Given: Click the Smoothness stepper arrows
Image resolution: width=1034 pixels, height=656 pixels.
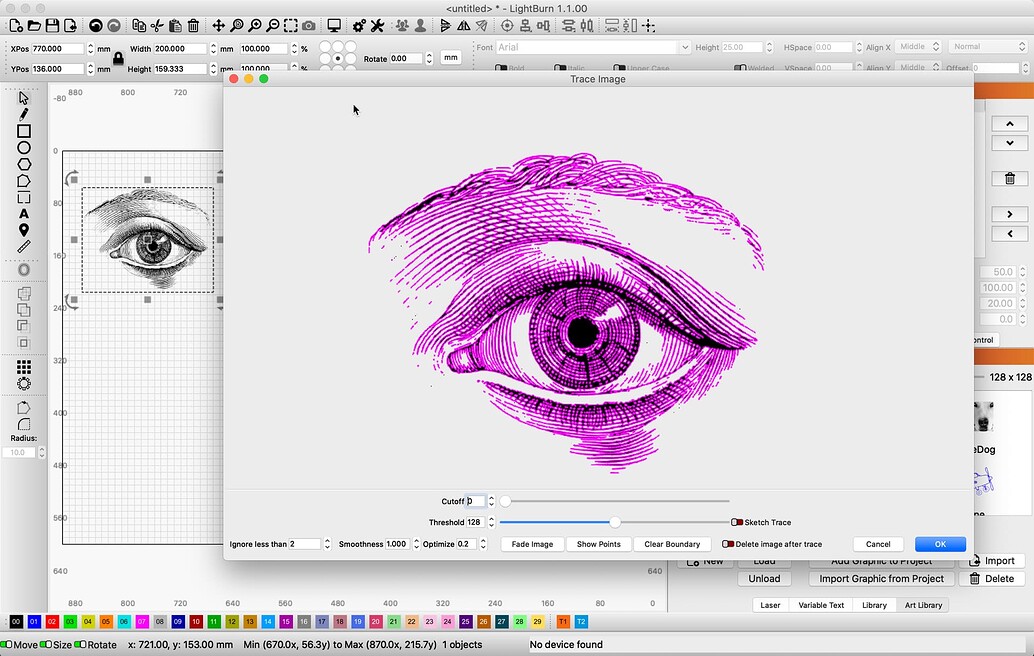Looking at the screenshot, I should click(416, 544).
